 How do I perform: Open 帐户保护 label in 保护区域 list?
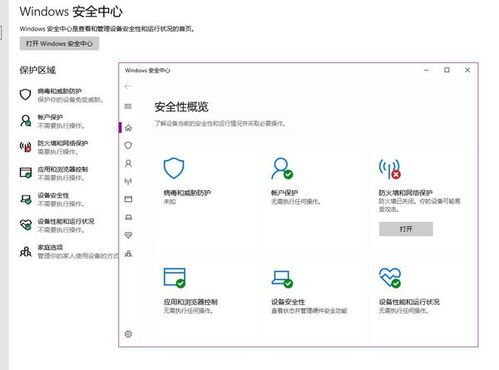pyautogui.click(x=50, y=117)
